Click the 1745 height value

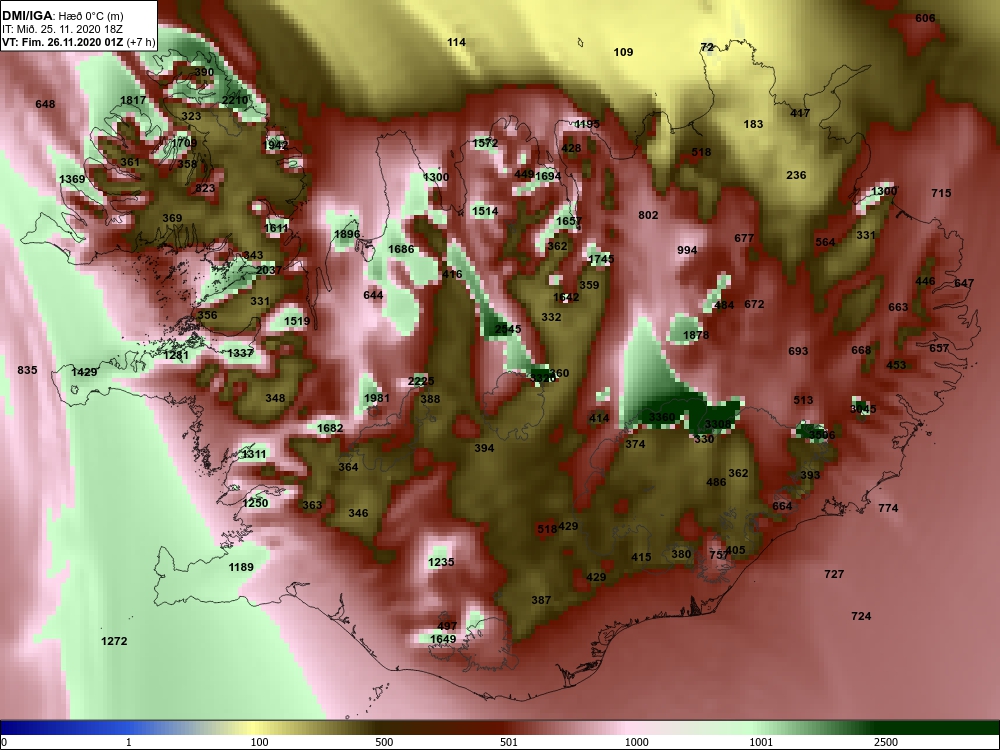601,259
